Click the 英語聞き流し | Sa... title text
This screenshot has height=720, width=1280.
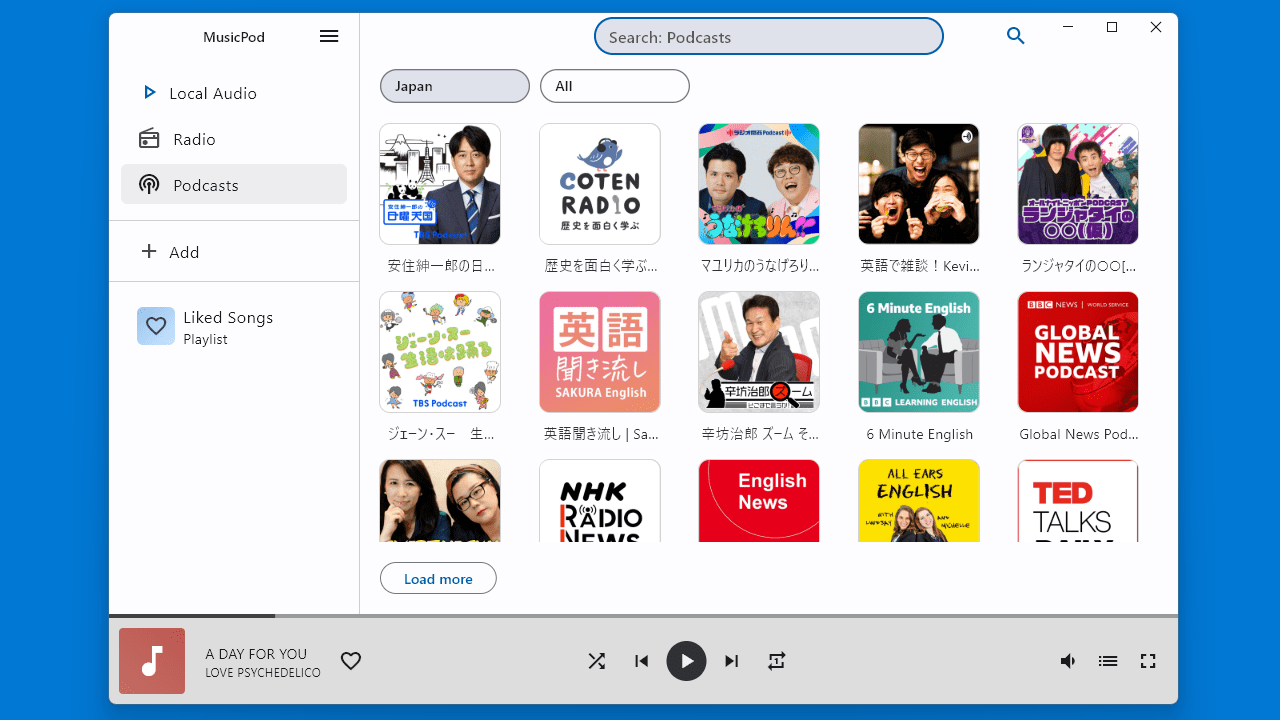point(600,434)
